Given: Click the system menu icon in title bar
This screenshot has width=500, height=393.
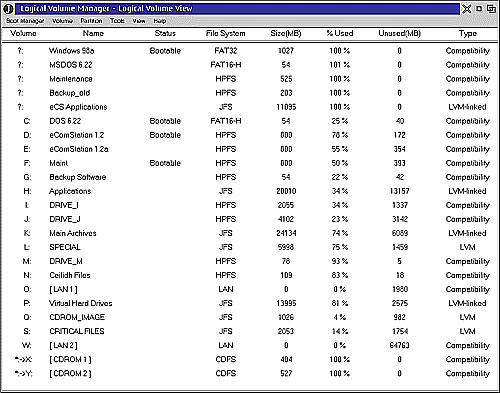Looking at the screenshot, I should point(8,8).
